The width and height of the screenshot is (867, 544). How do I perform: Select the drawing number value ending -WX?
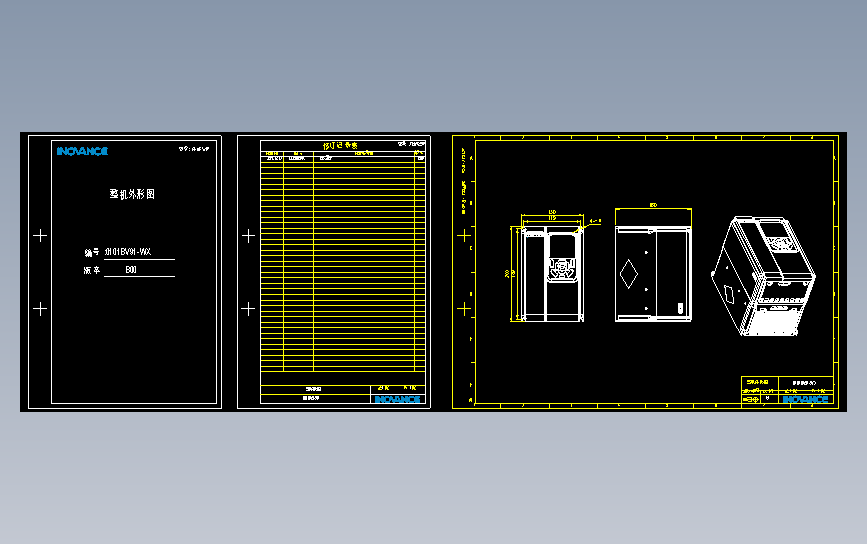click(x=128, y=252)
